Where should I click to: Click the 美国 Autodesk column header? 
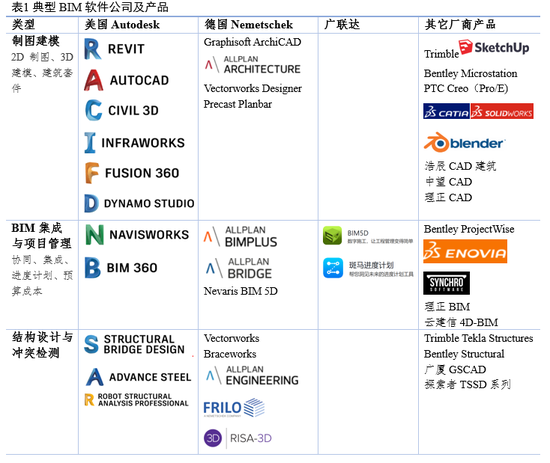tap(122, 25)
